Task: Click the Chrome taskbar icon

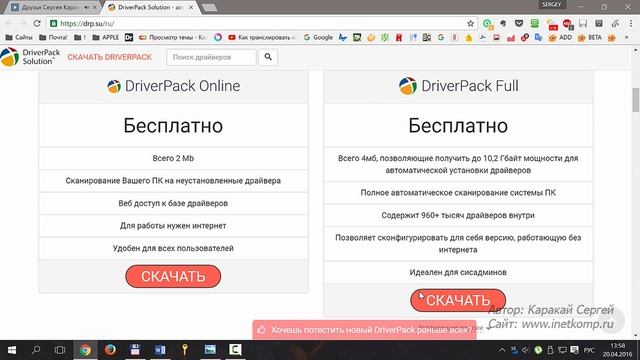Action: point(85,350)
